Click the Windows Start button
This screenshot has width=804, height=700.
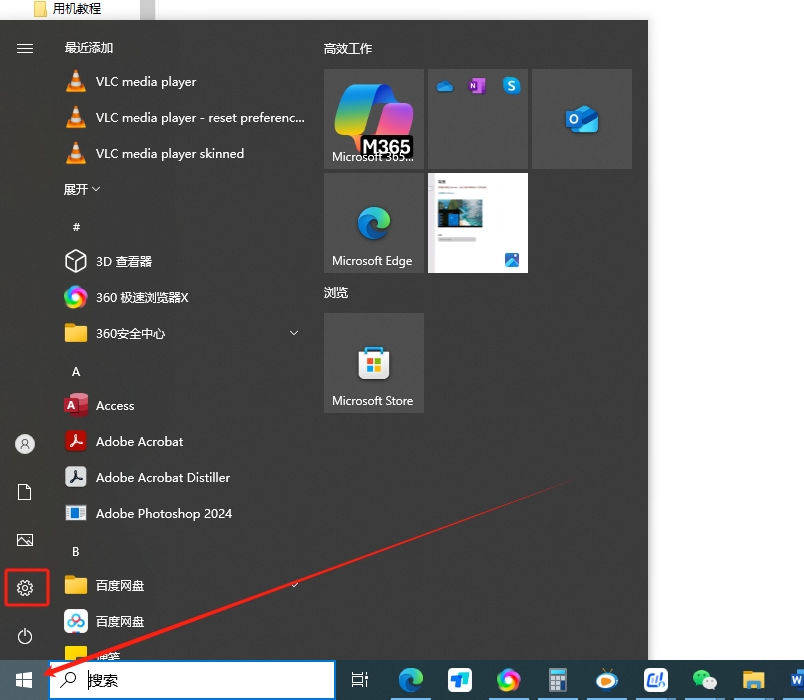pyautogui.click(x=24, y=680)
